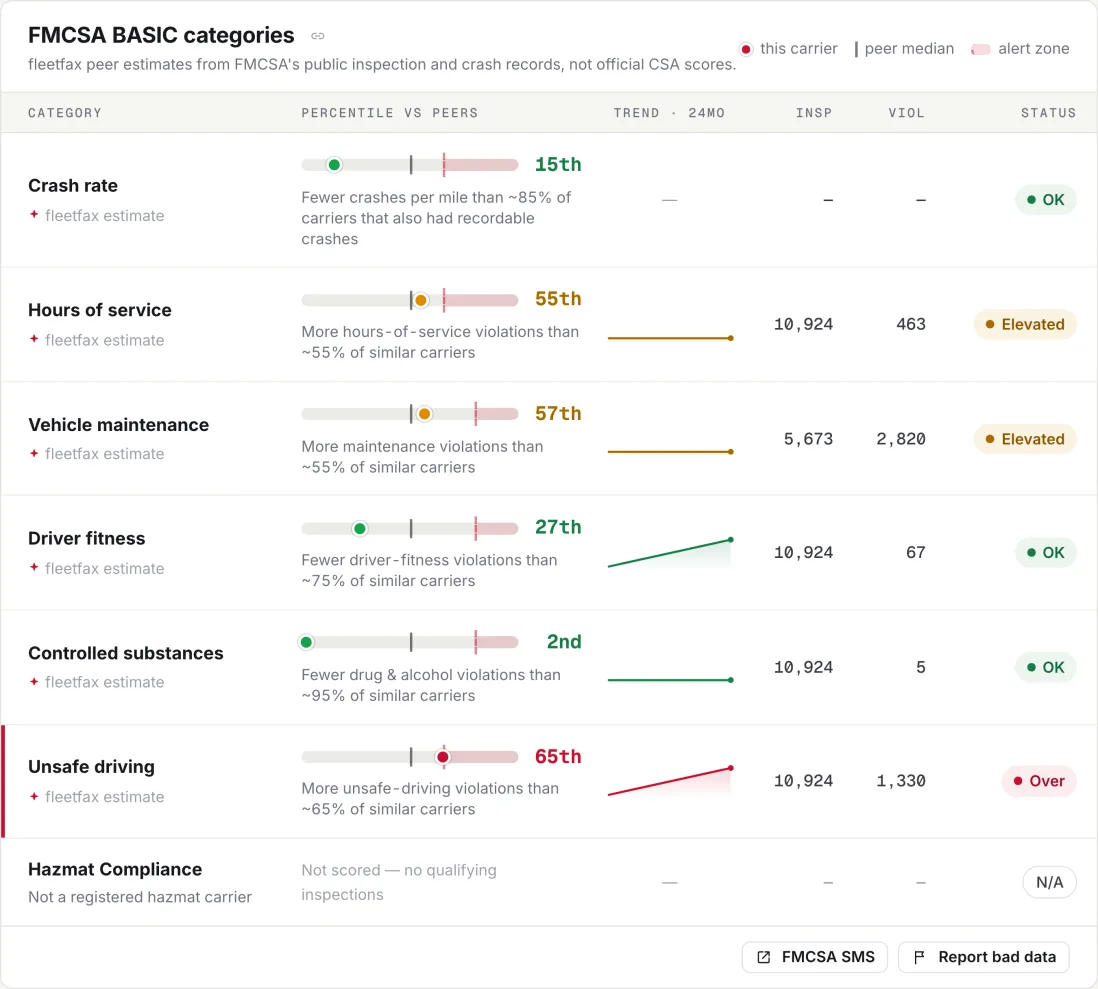Image resolution: width=1098 pixels, height=989 pixels.
Task: Click fleetfax estimate star under Hours of service
Action: click(x=34, y=340)
